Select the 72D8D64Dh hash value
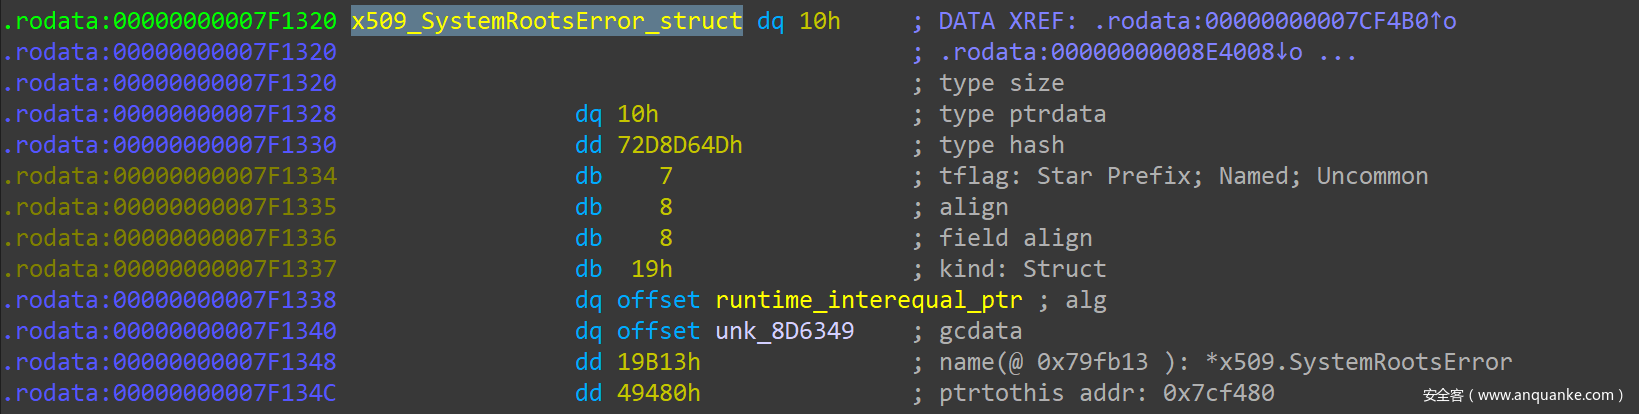 [x=679, y=145]
